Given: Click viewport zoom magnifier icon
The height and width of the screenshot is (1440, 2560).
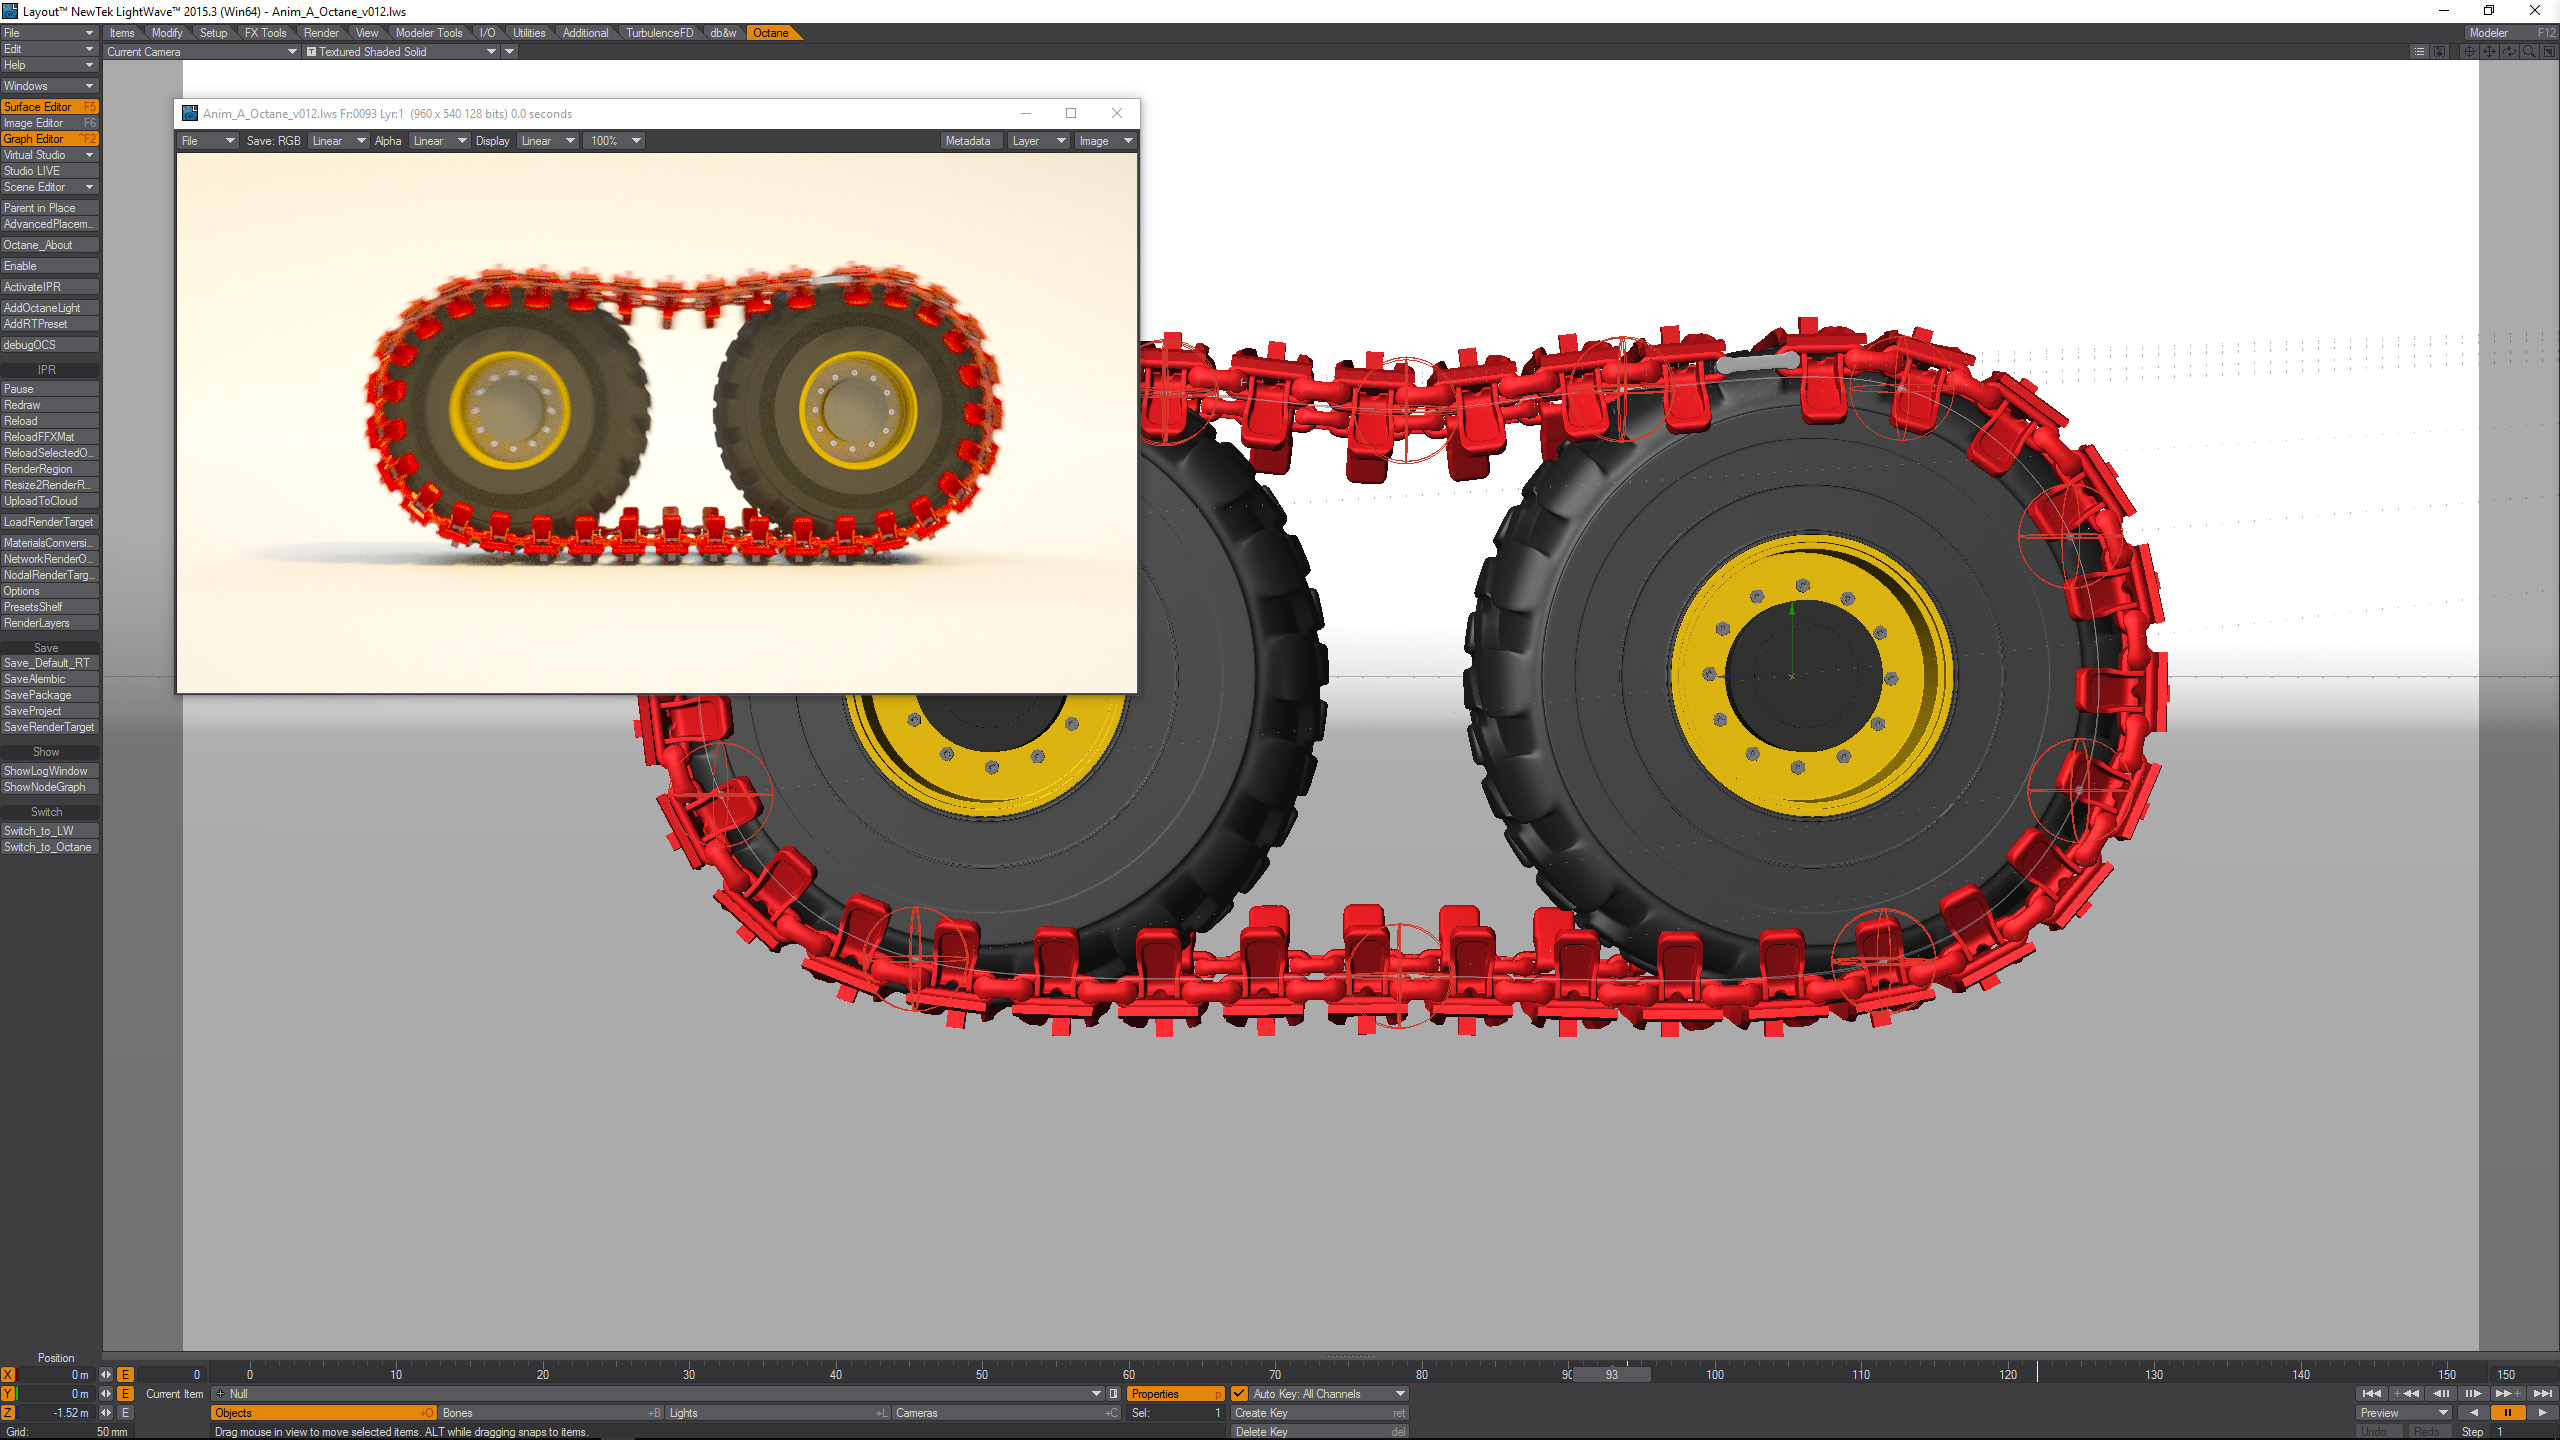Looking at the screenshot, I should pyautogui.click(x=2529, y=51).
